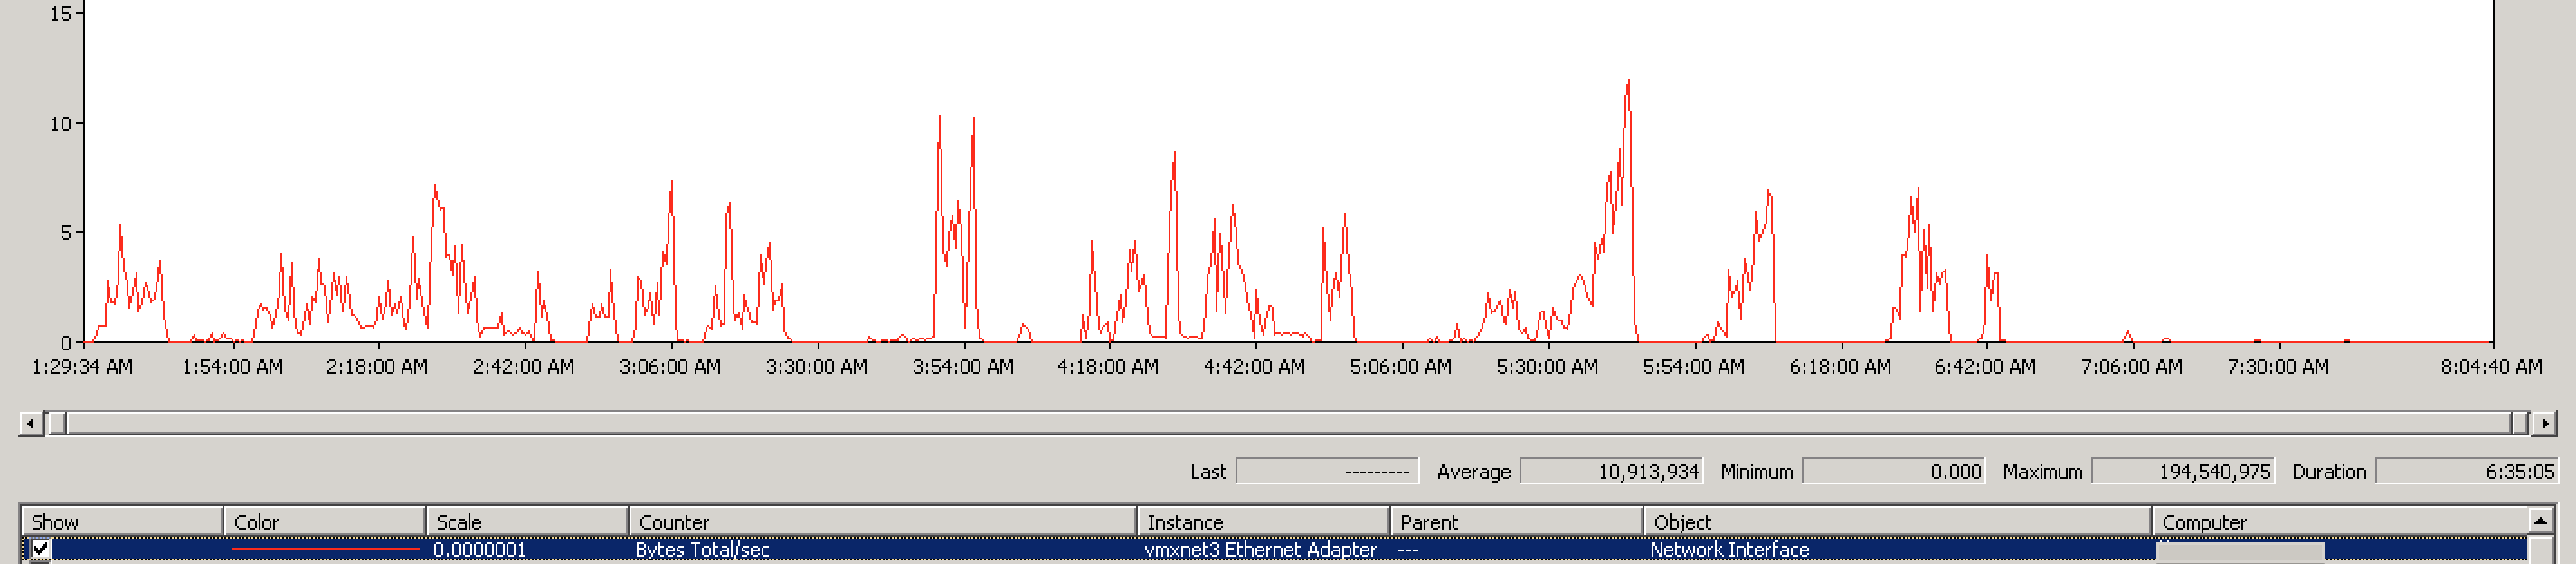Click the 3:54:00 AM time axis label

coord(963,367)
